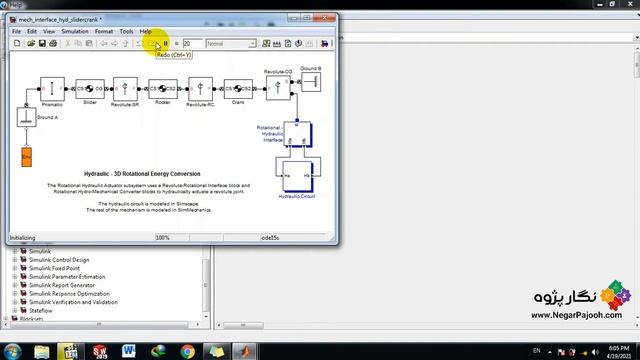Click the Go to parent system icon

125,43
